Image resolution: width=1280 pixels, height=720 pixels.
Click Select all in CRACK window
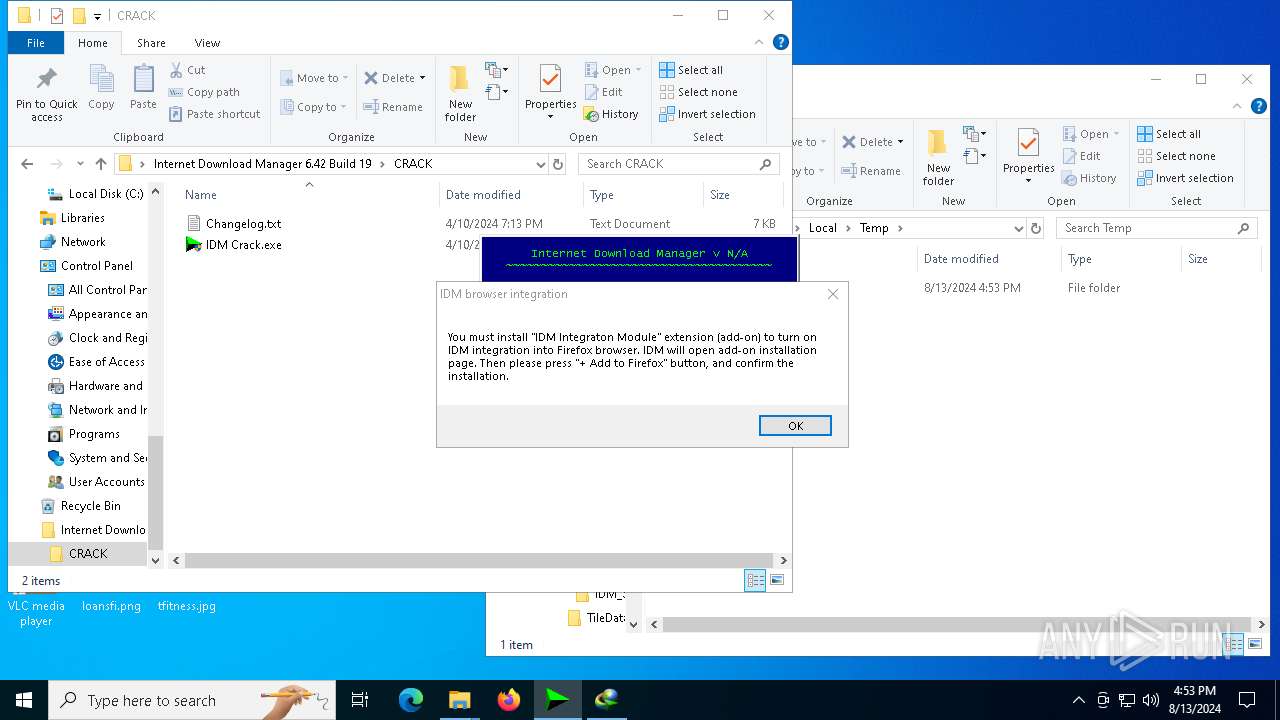[x=691, y=70]
